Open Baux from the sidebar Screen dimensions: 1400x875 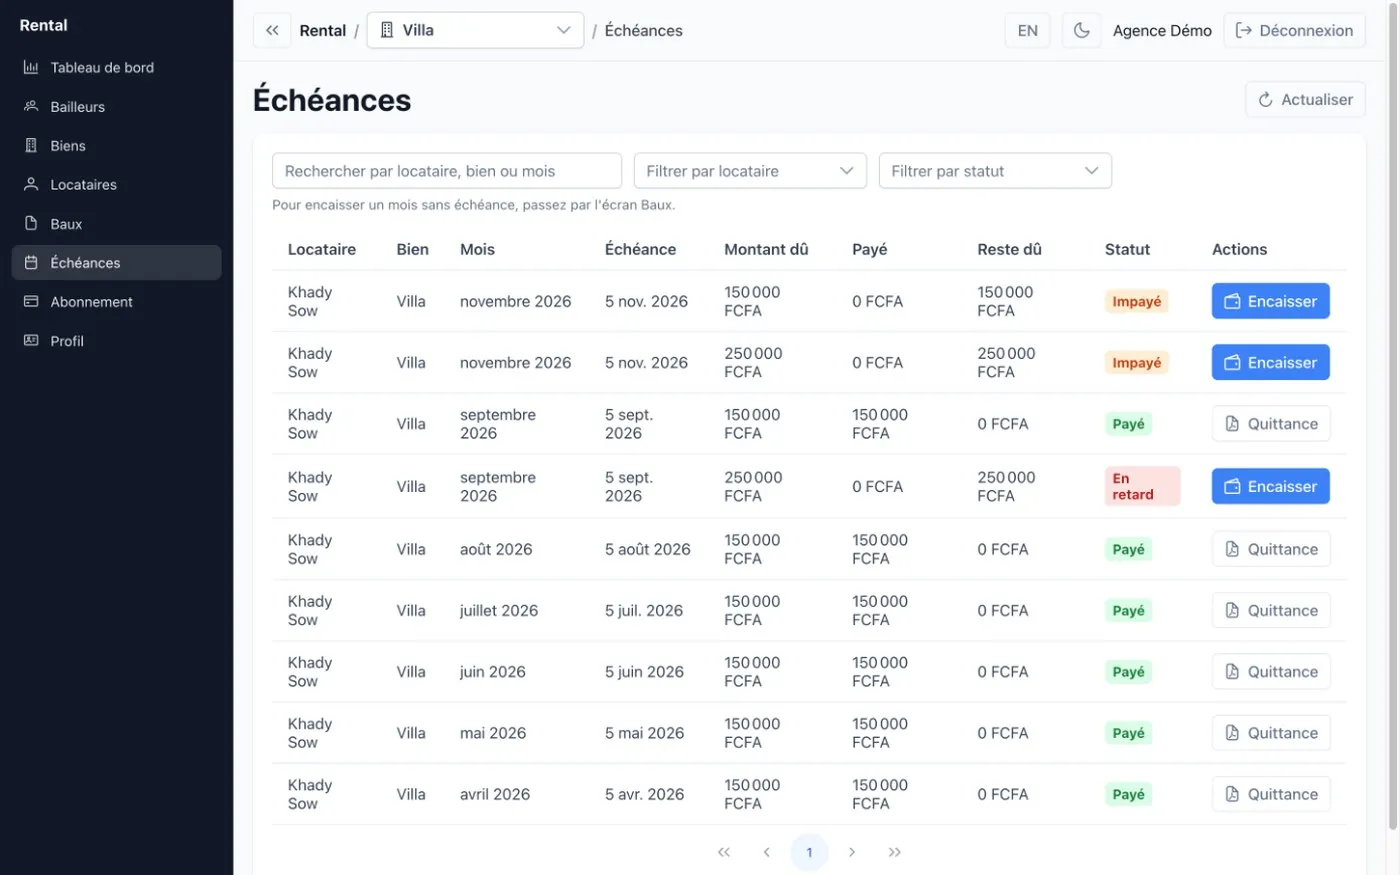coord(116,224)
